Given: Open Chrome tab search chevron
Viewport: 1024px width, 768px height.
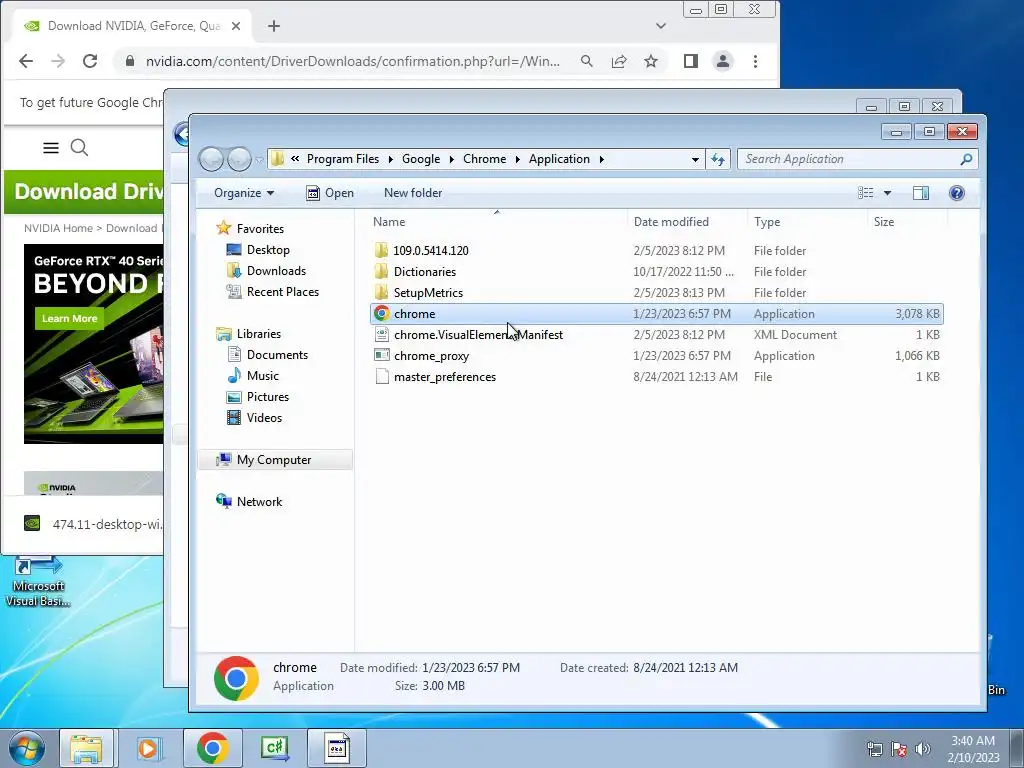Looking at the screenshot, I should tap(661, 26).
